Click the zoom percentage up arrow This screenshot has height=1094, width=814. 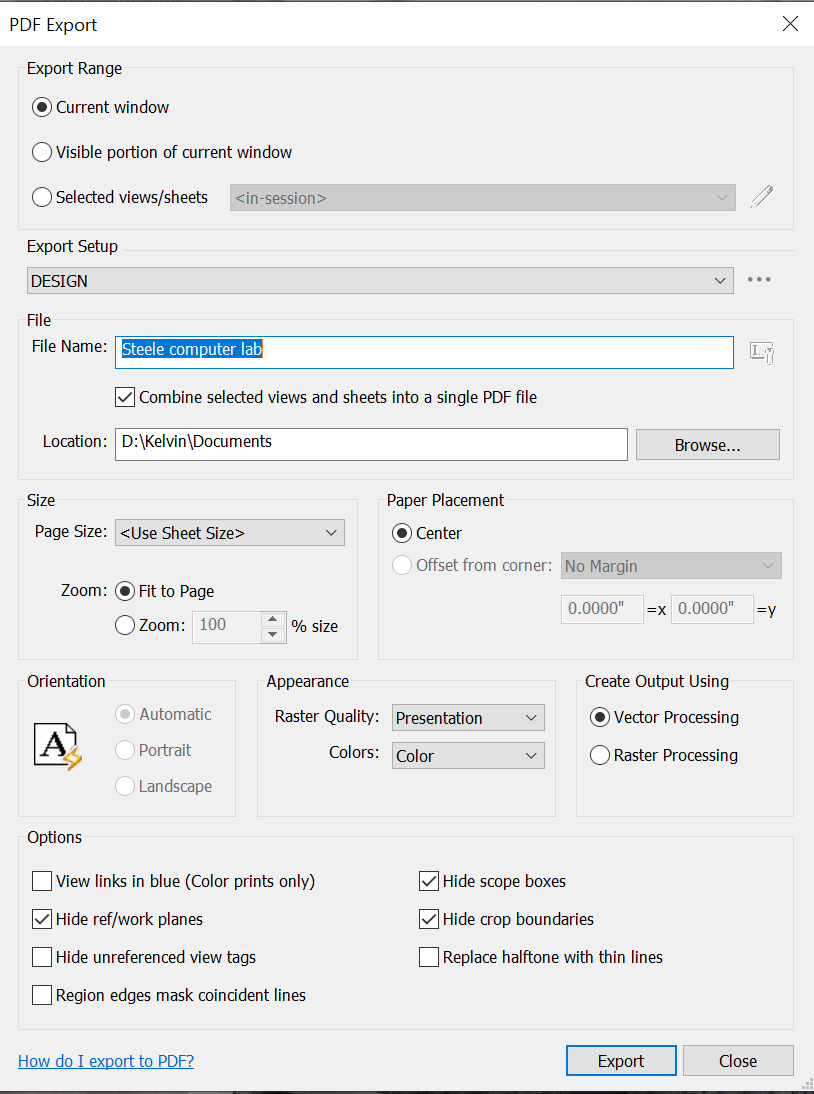click(x=272, y=620)
